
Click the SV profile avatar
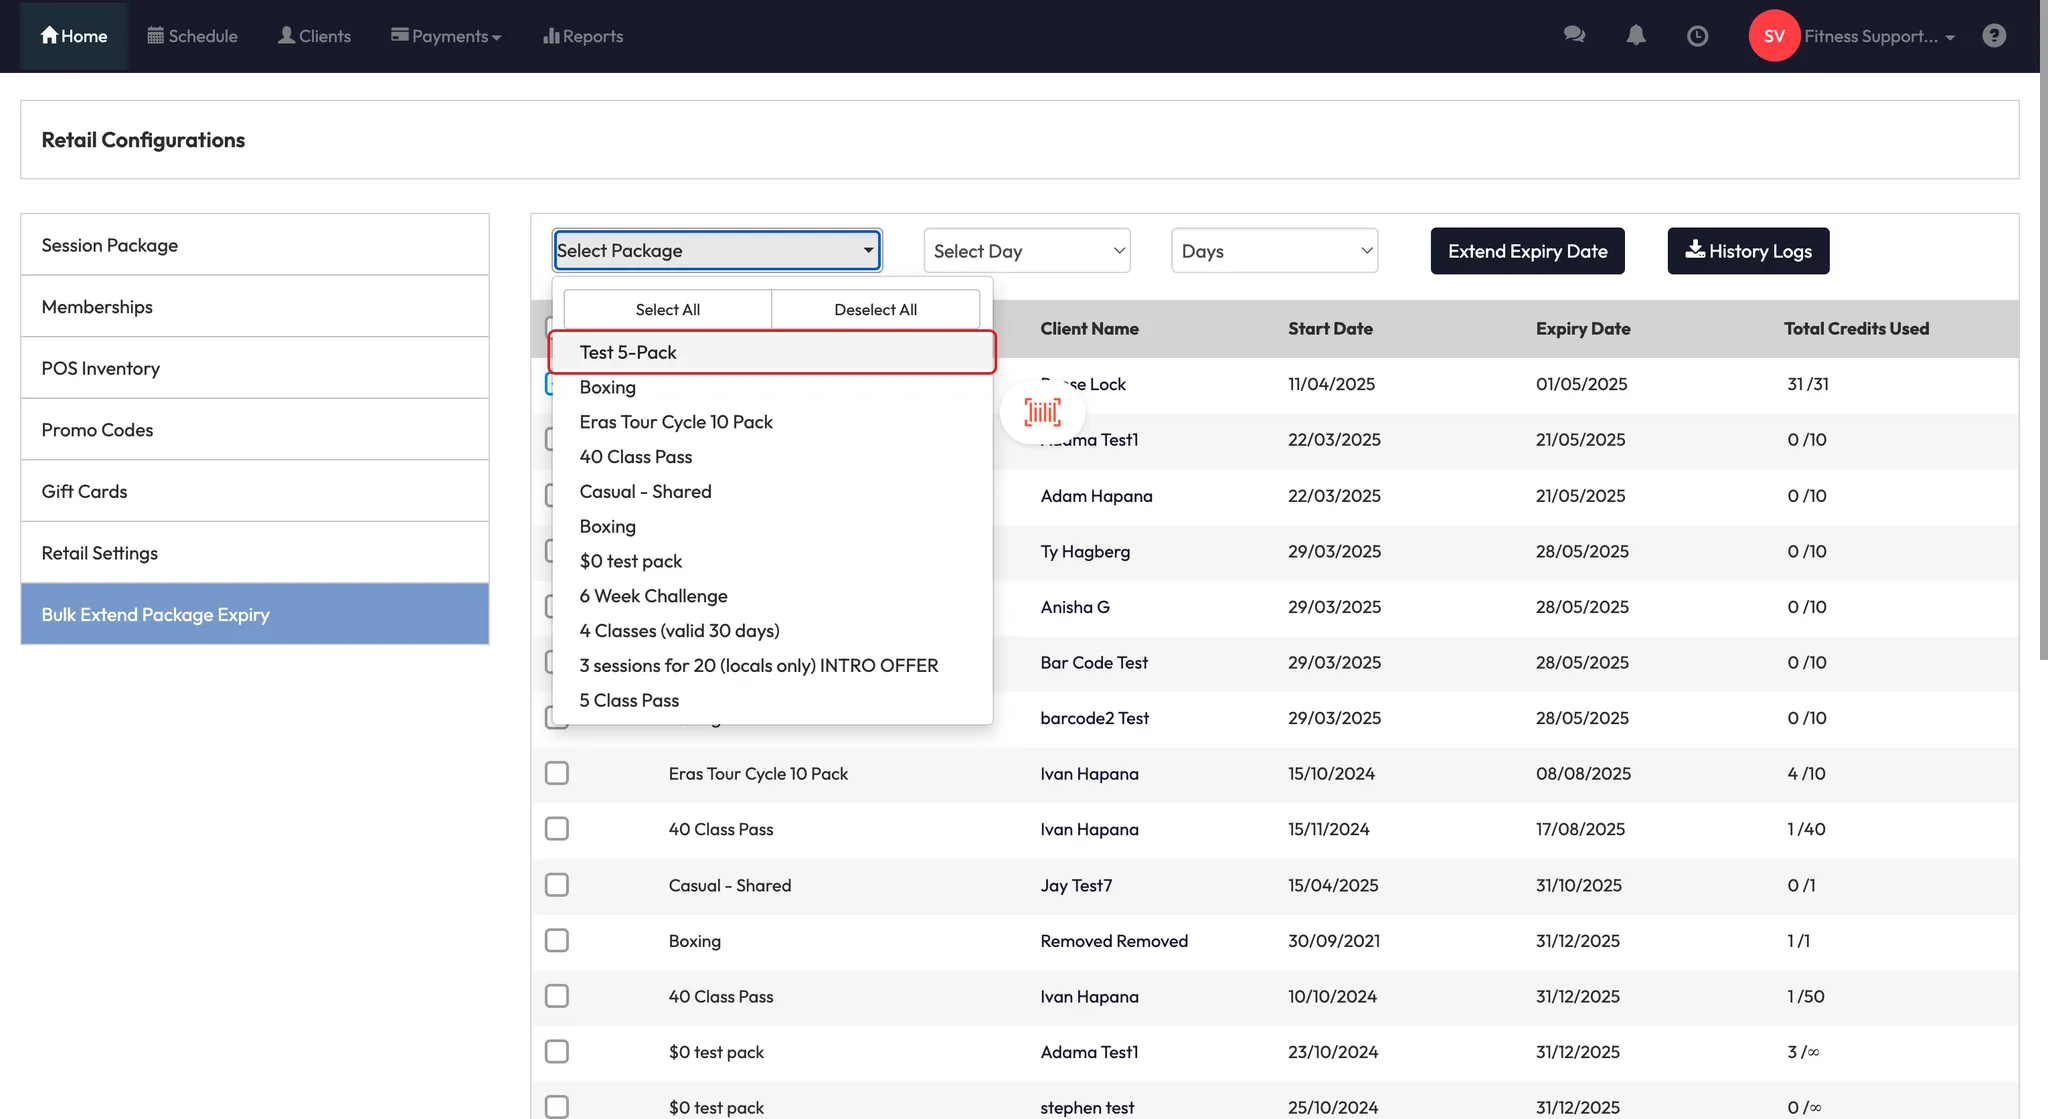(x=1774, y=36)
